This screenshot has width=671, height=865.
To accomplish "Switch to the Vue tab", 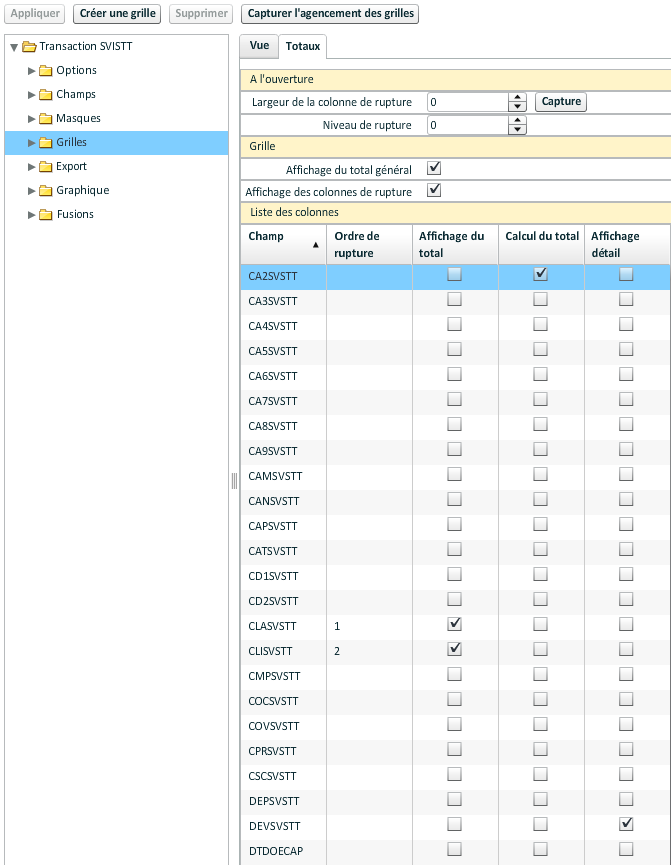I will tap(258, 45).
